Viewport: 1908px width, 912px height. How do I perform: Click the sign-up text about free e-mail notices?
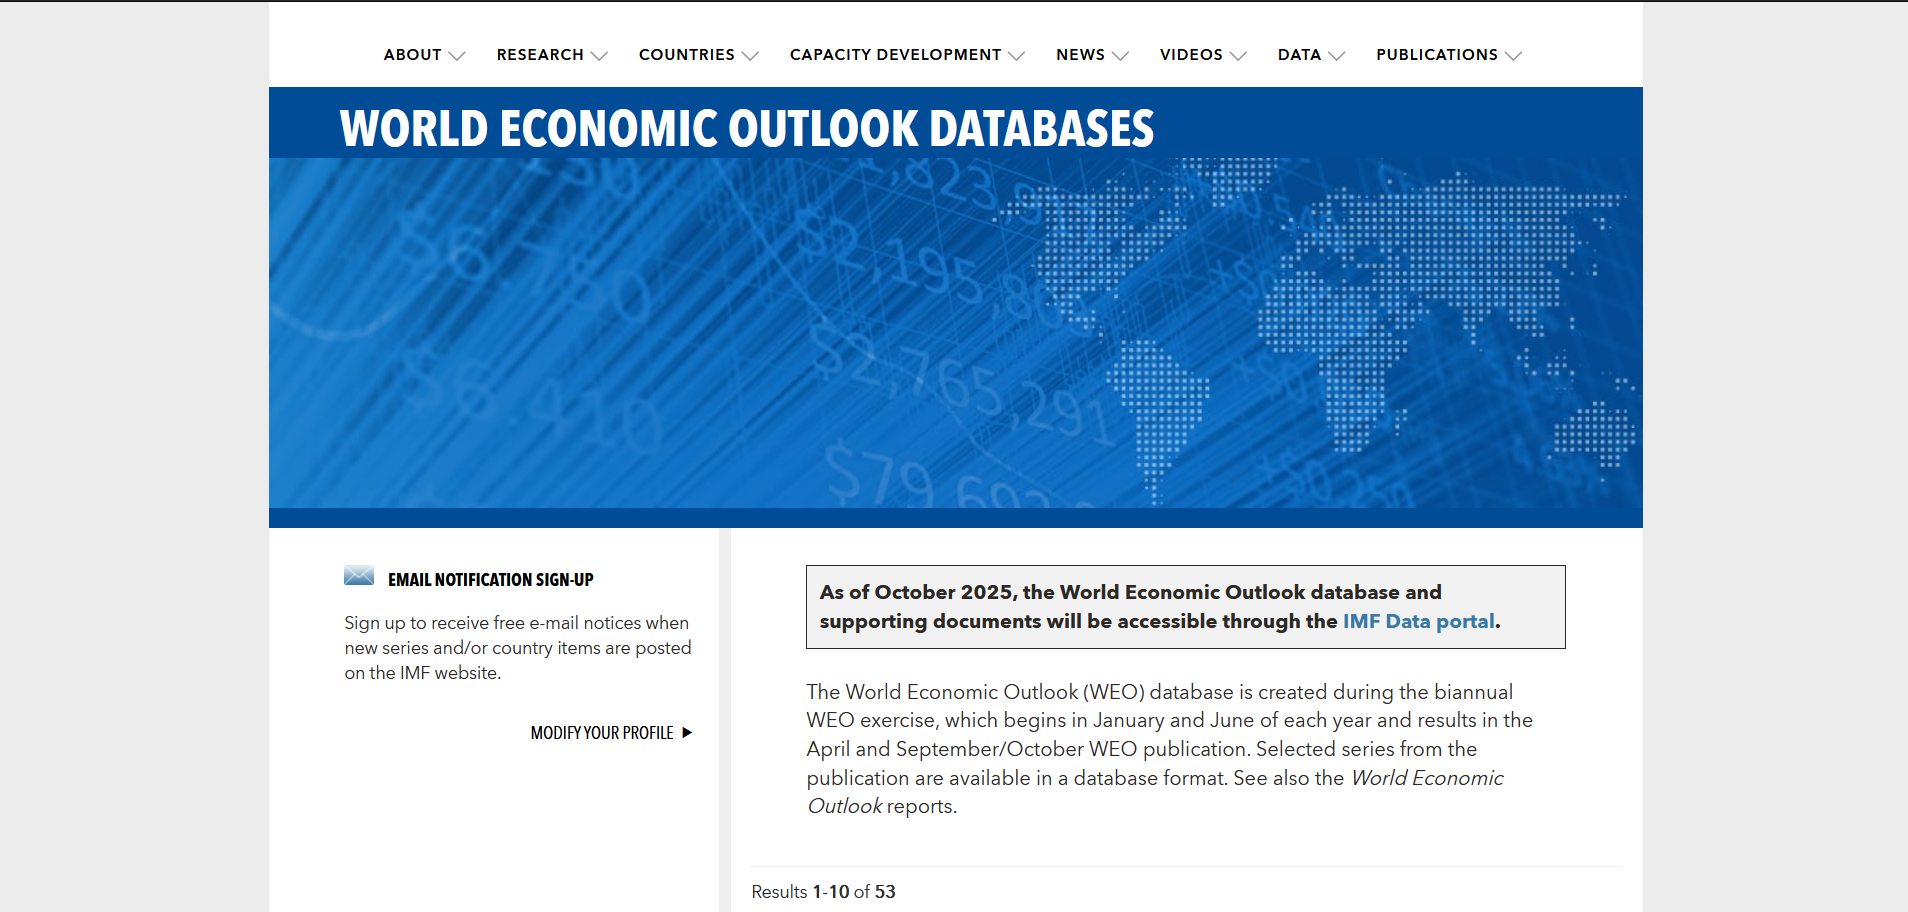point(517,648)
